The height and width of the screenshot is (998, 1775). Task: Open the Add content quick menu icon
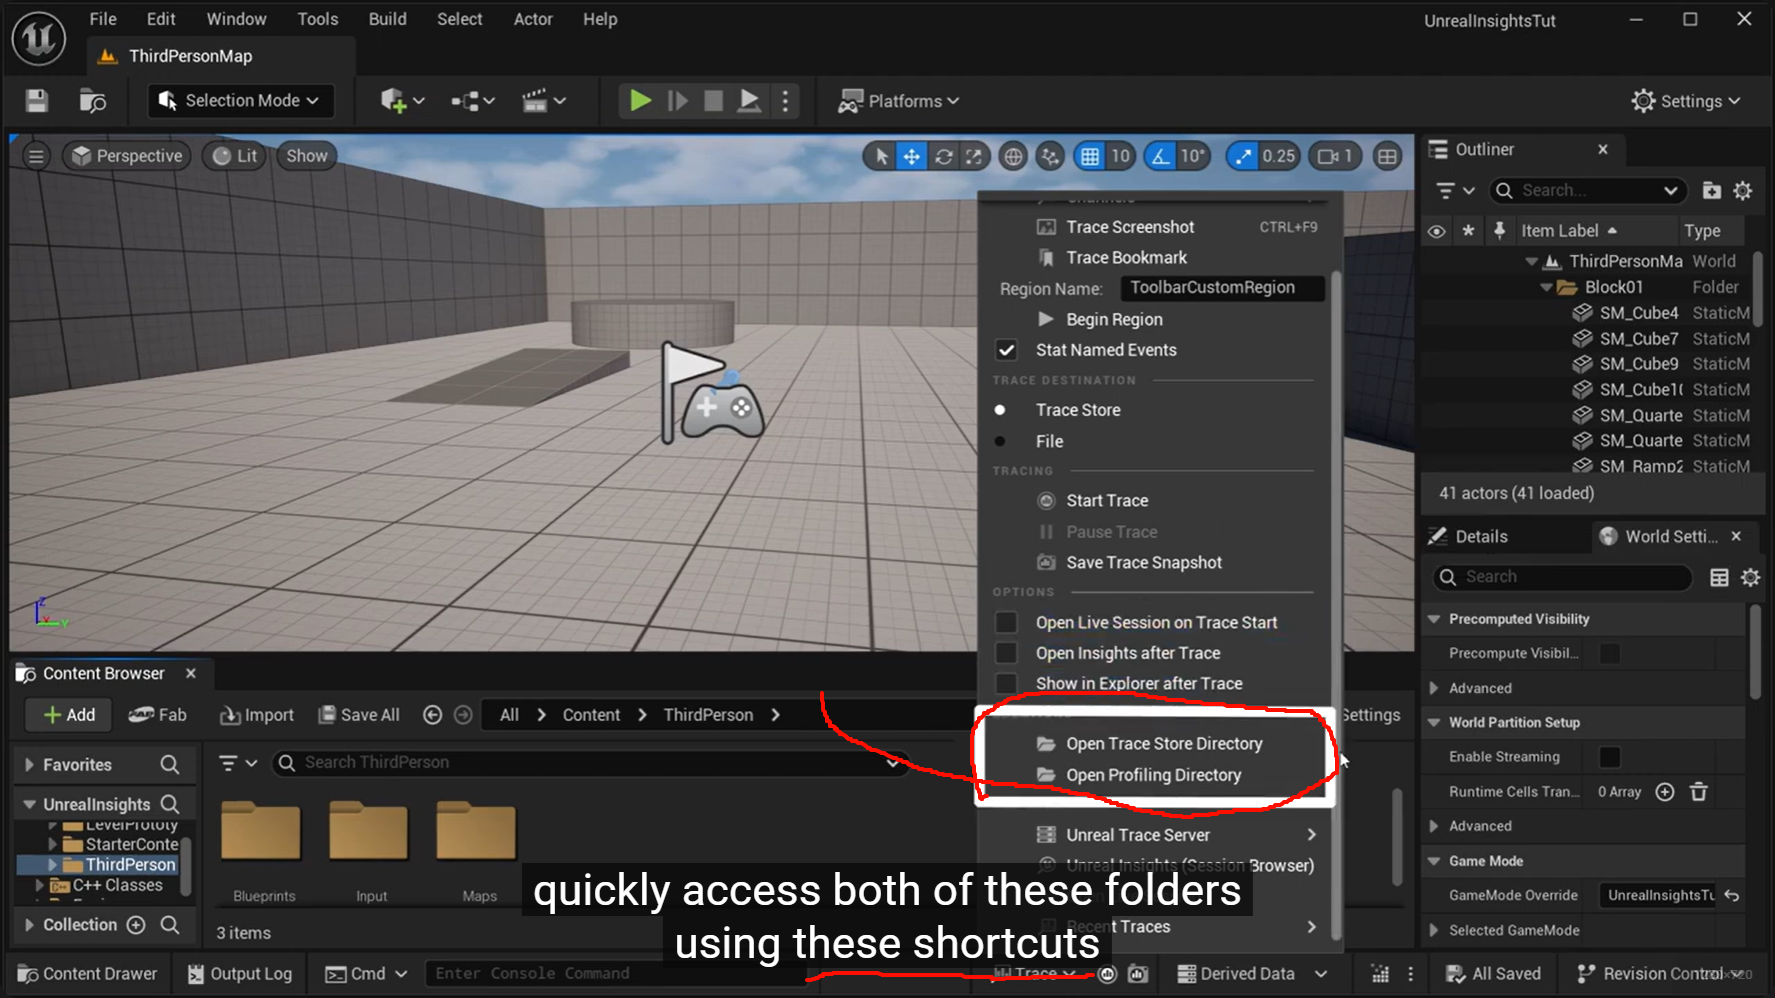tap(402, 101)
